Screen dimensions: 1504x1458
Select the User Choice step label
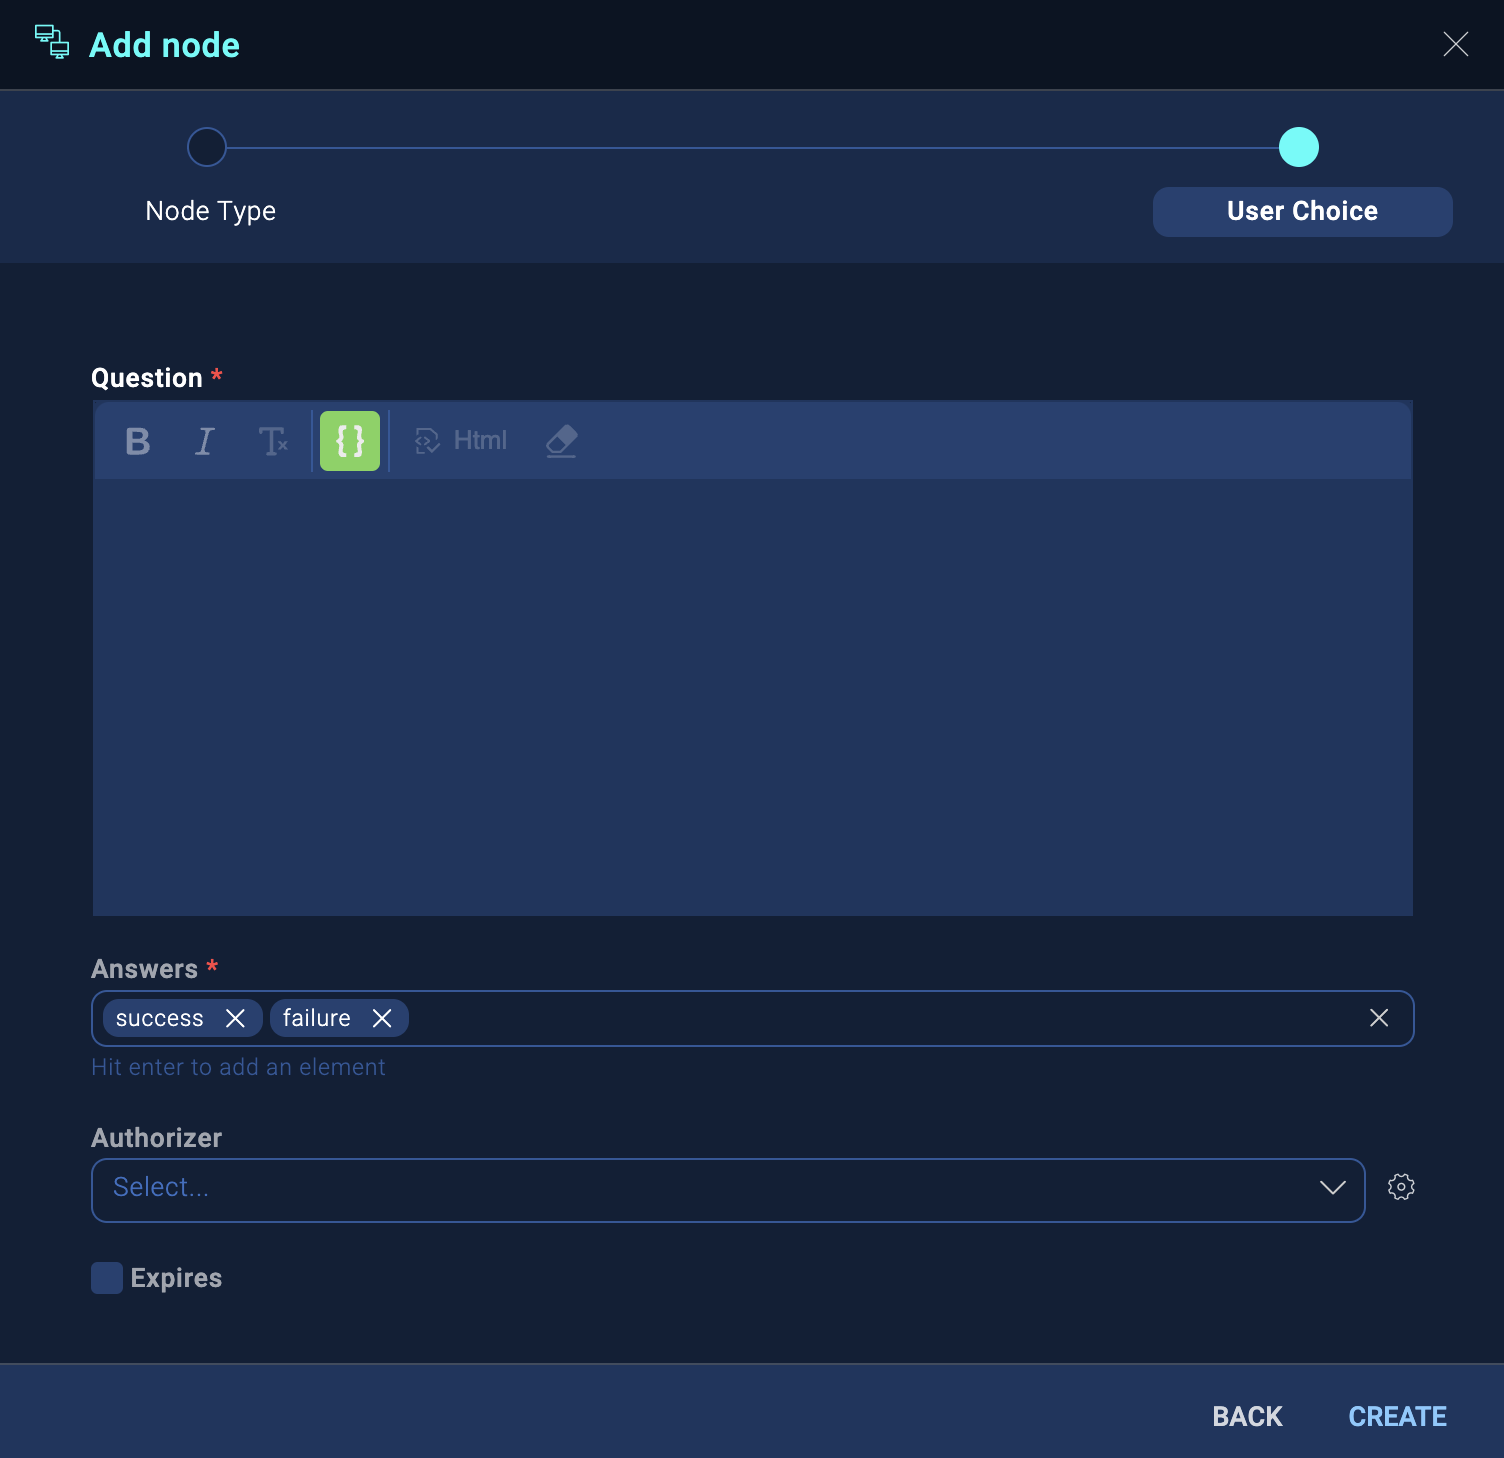[x=1301, y=211]
